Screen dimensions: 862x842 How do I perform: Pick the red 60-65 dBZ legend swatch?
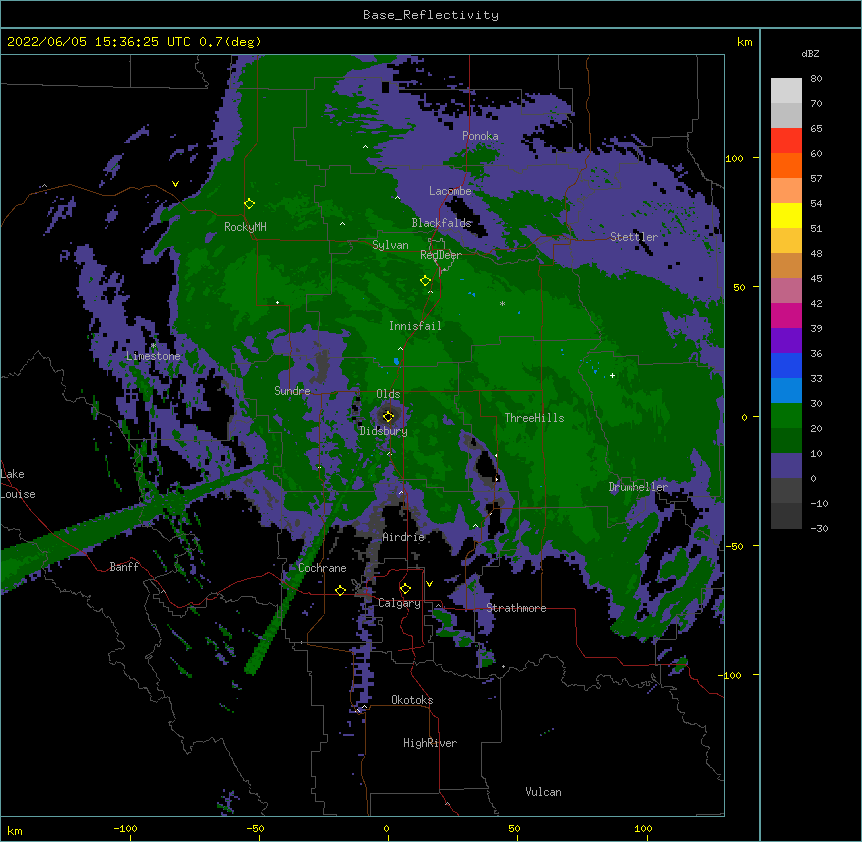786,141
